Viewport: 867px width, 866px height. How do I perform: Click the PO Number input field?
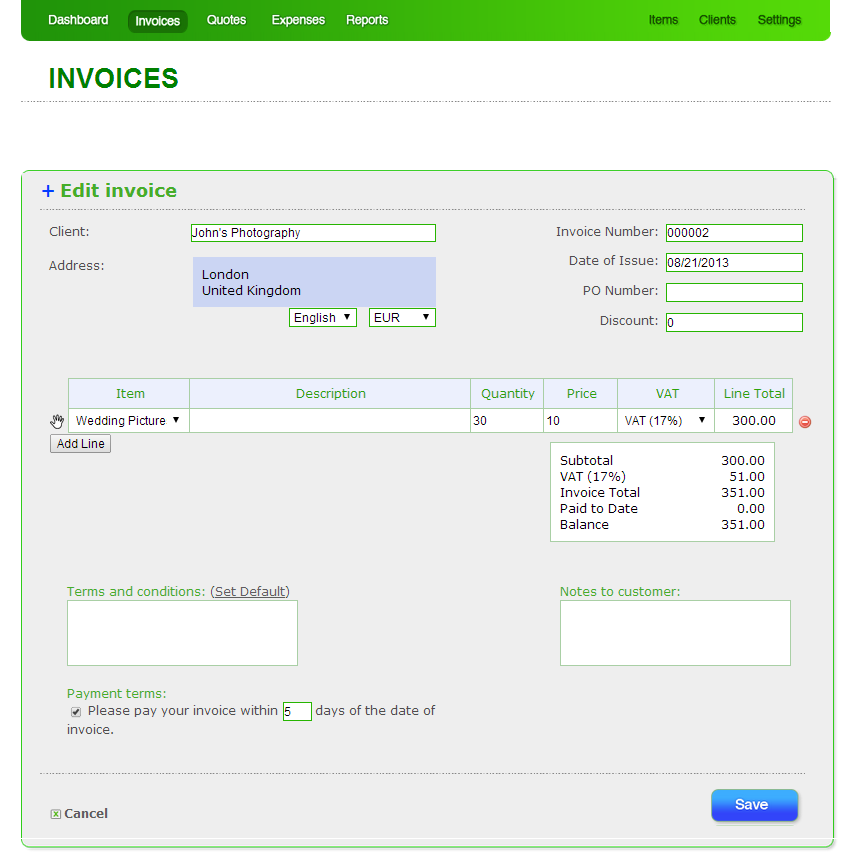733,292
